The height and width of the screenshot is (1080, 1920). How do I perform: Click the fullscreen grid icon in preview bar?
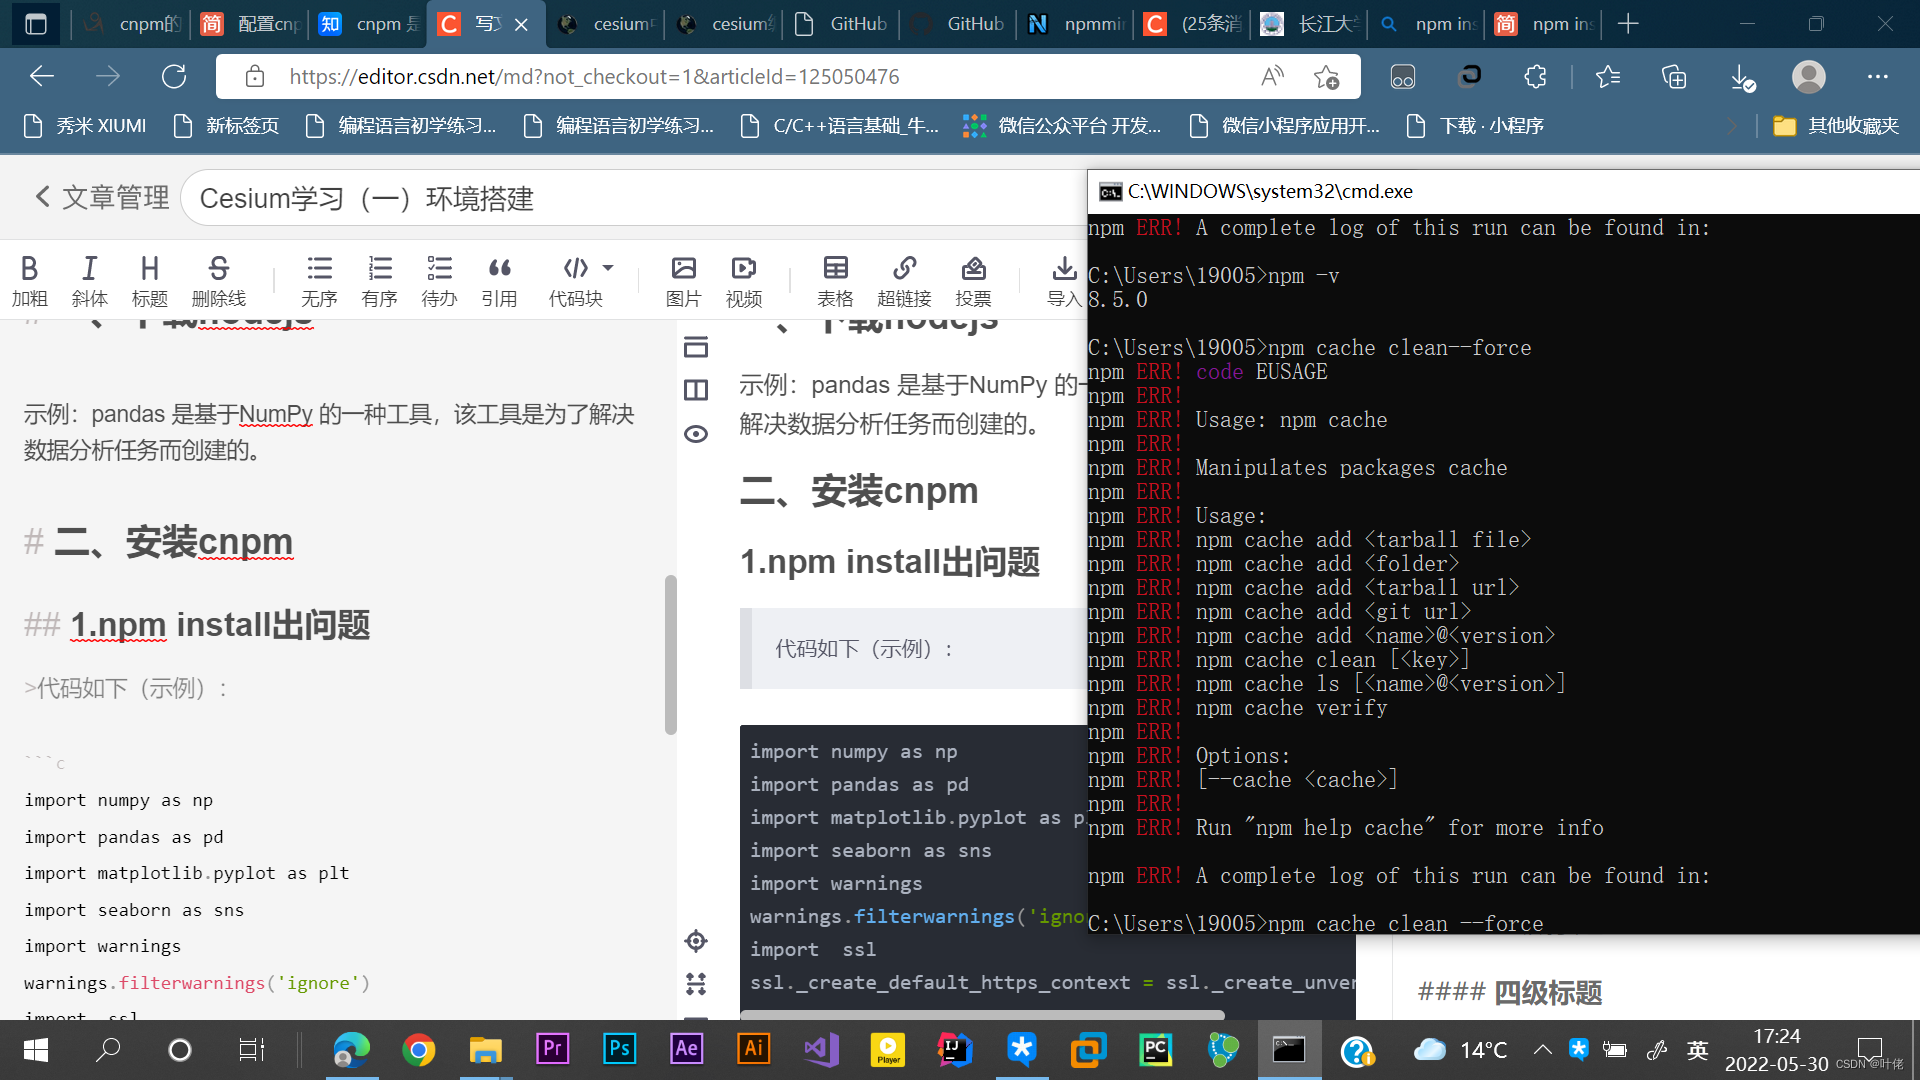point(696,984)
